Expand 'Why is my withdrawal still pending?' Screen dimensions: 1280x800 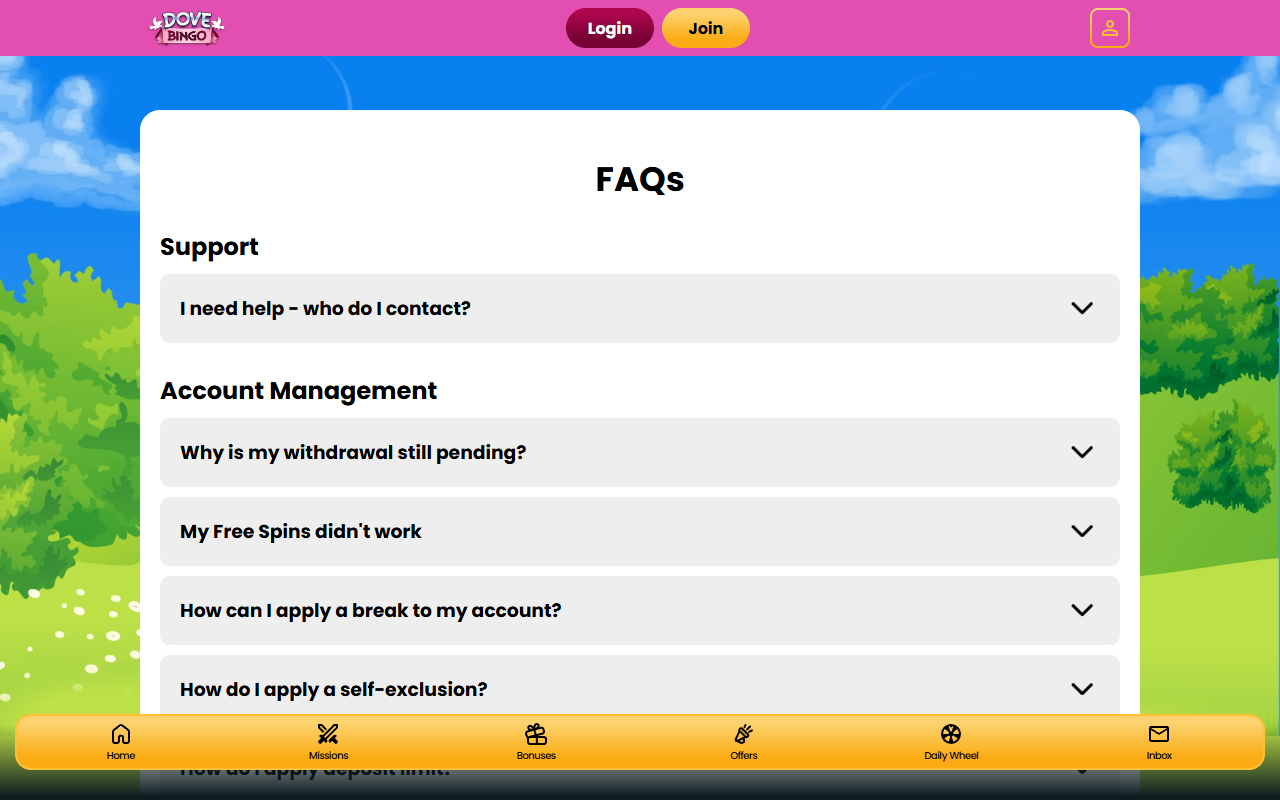639,452
